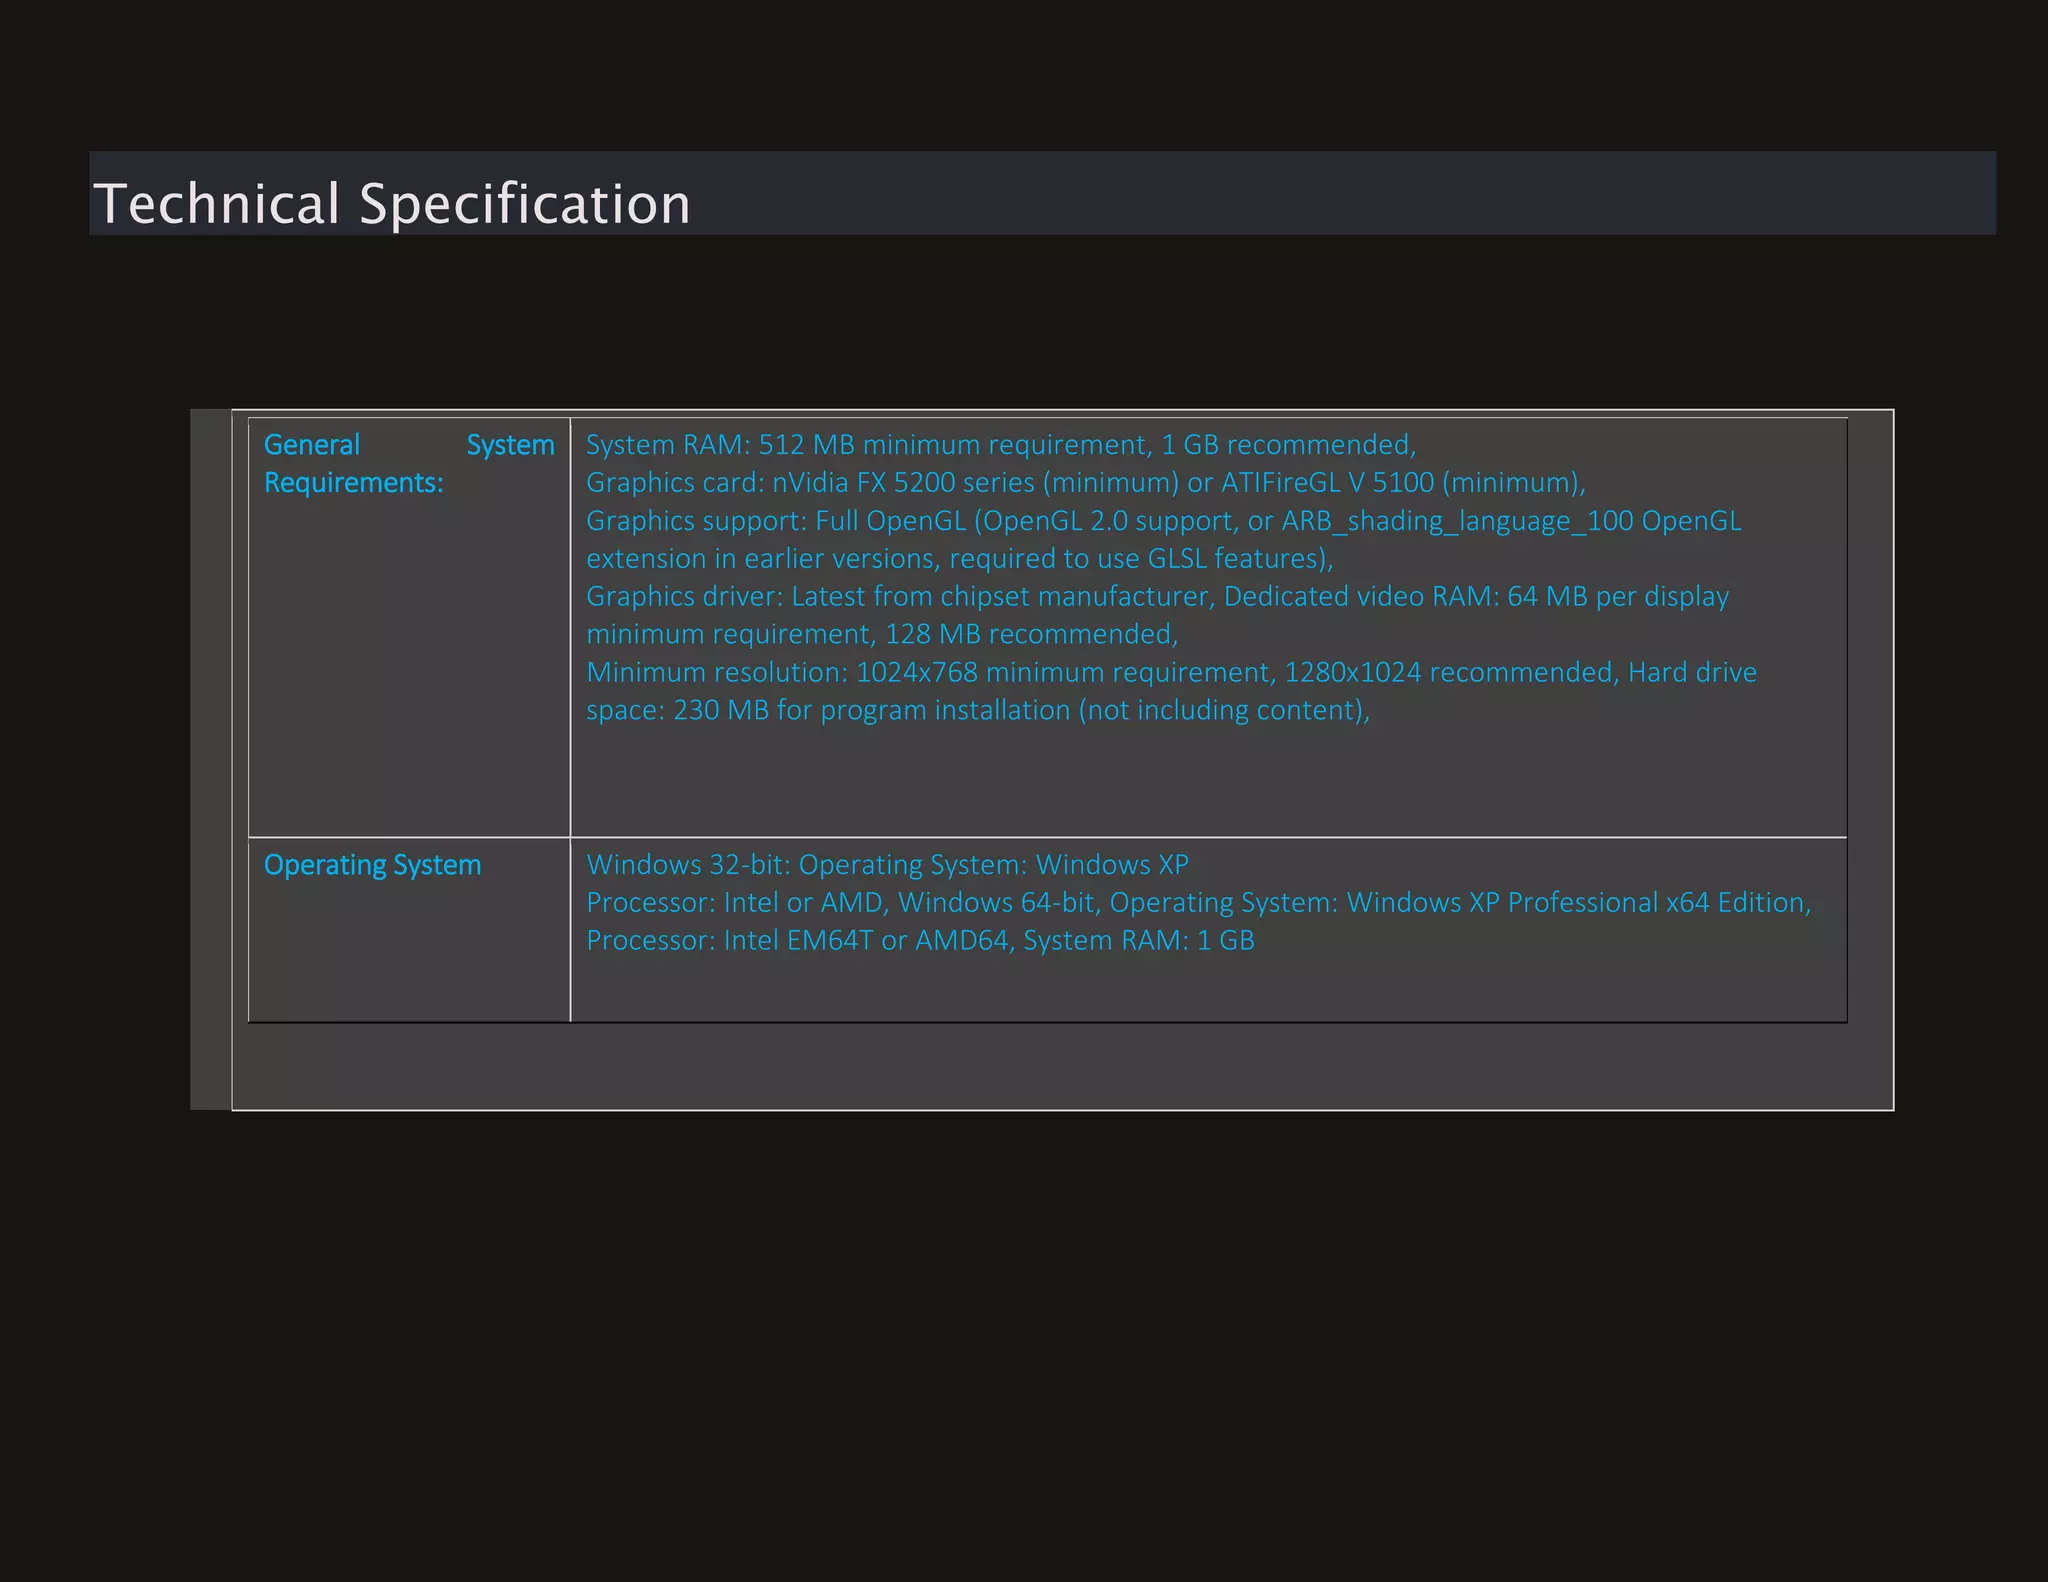This screenshot has height=1582, width=2048.
Task: Click the System RAM 512 MB line
Action: point(1000,445)
